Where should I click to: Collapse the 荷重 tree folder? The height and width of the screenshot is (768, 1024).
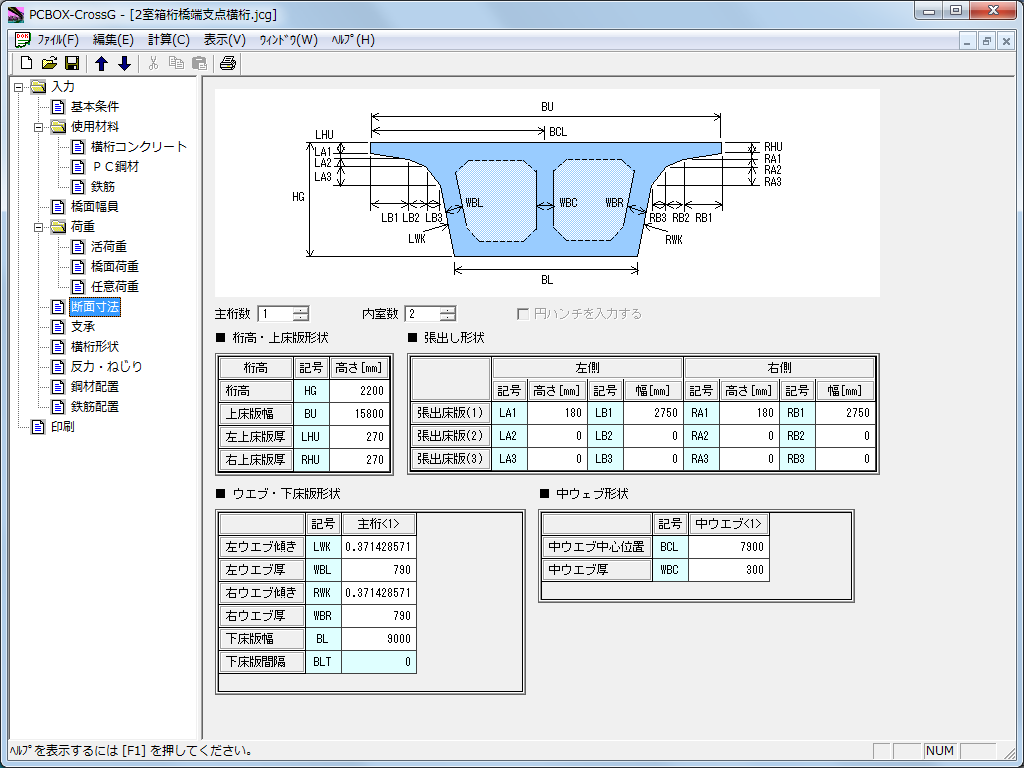tap(38, 227)
